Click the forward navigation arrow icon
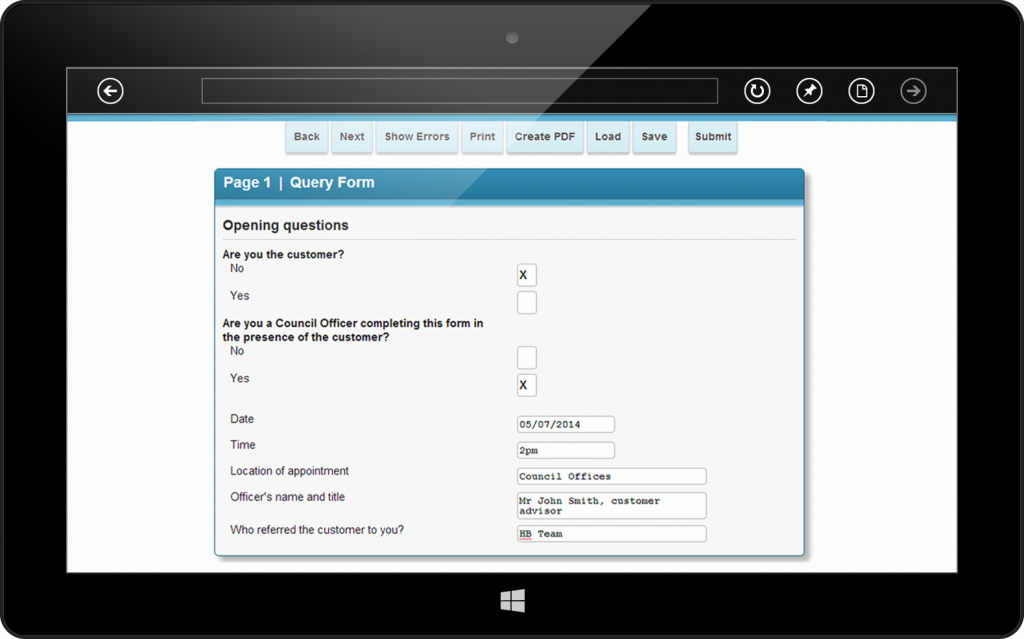This screenshot has height=639, width=1024. click(913, 91)
